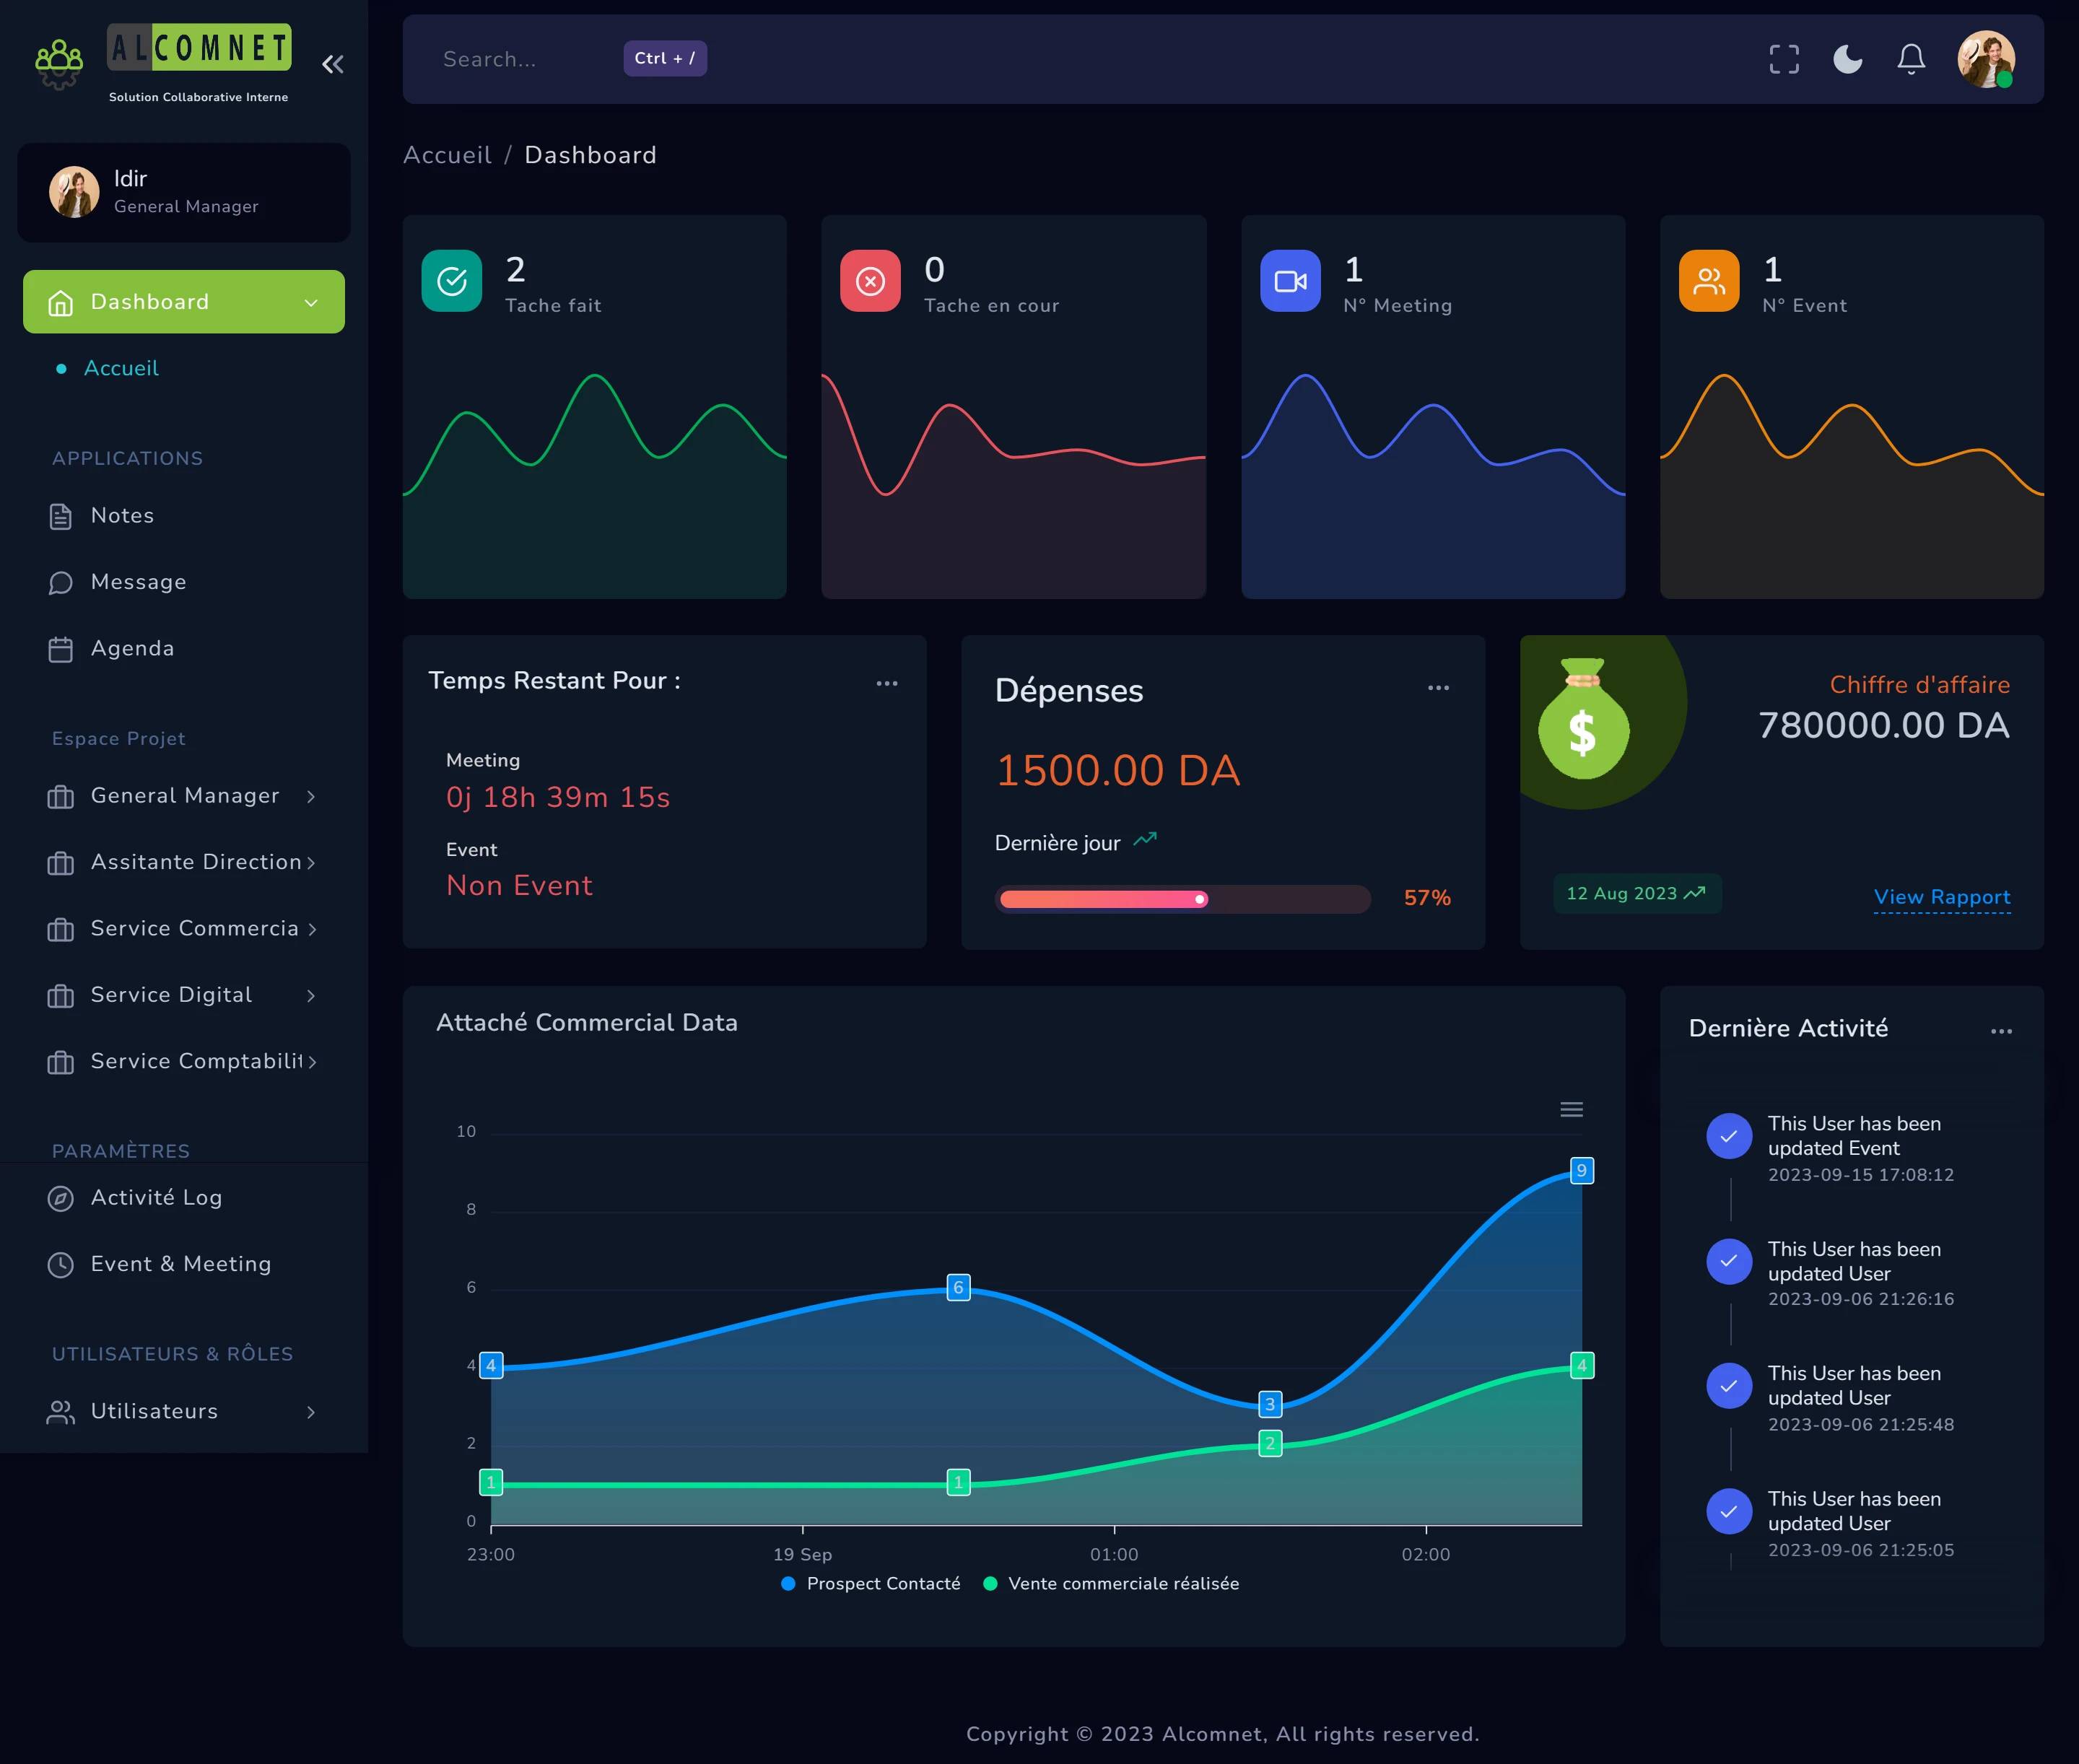Click the Accueil breadcrumb link
This screenshot has width=2079, height=1764.
(x=447, y=155)
